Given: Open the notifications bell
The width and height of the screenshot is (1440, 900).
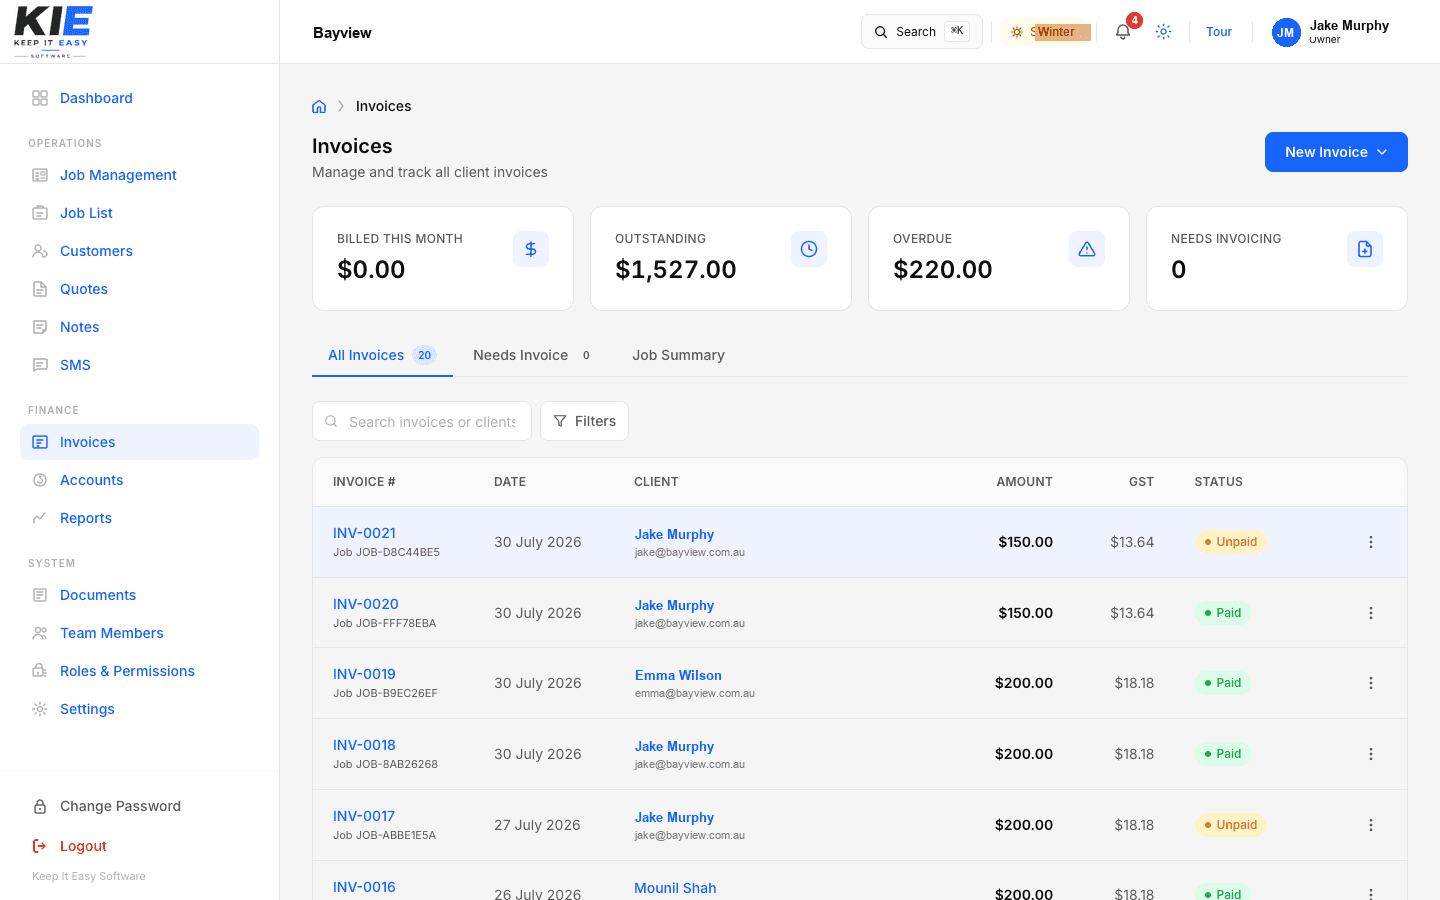Looking at the screenshot, I should 1123,32.
